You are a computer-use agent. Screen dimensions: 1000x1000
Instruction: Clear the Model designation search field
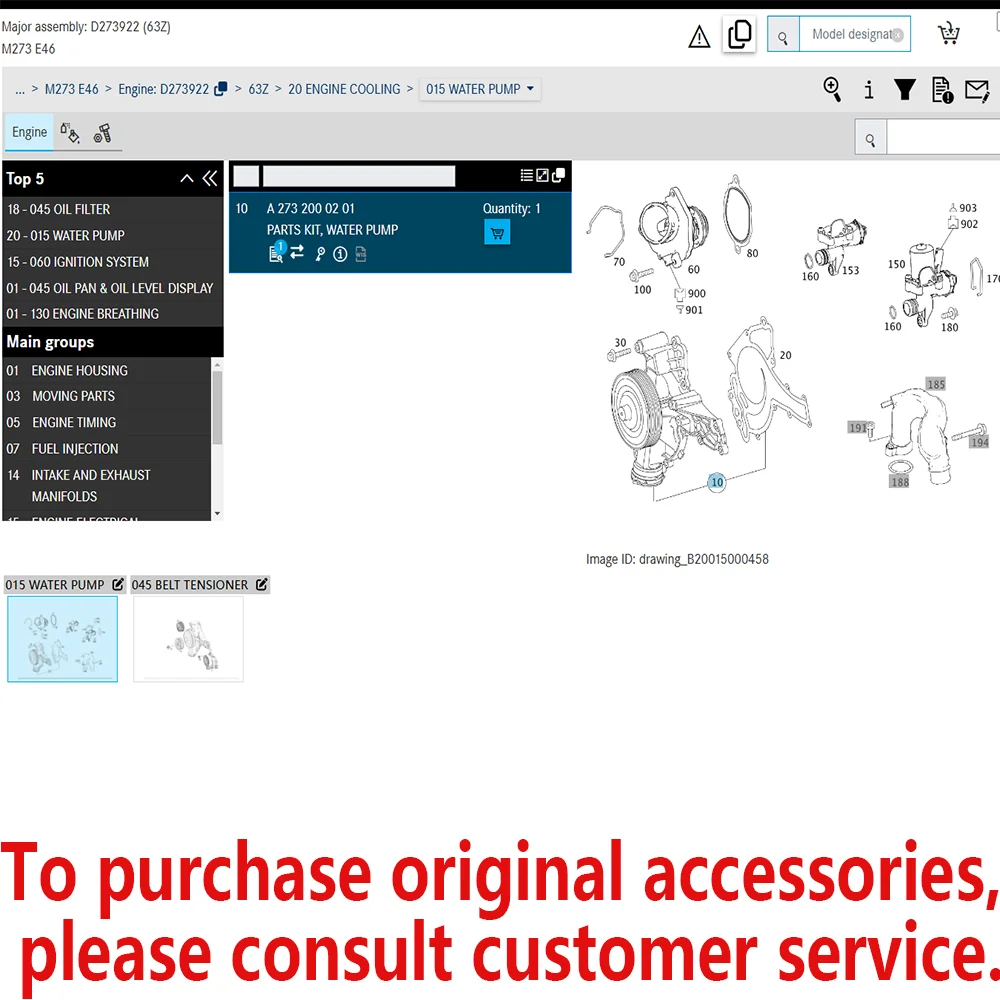pyautogui.click(x=897, y=35)
